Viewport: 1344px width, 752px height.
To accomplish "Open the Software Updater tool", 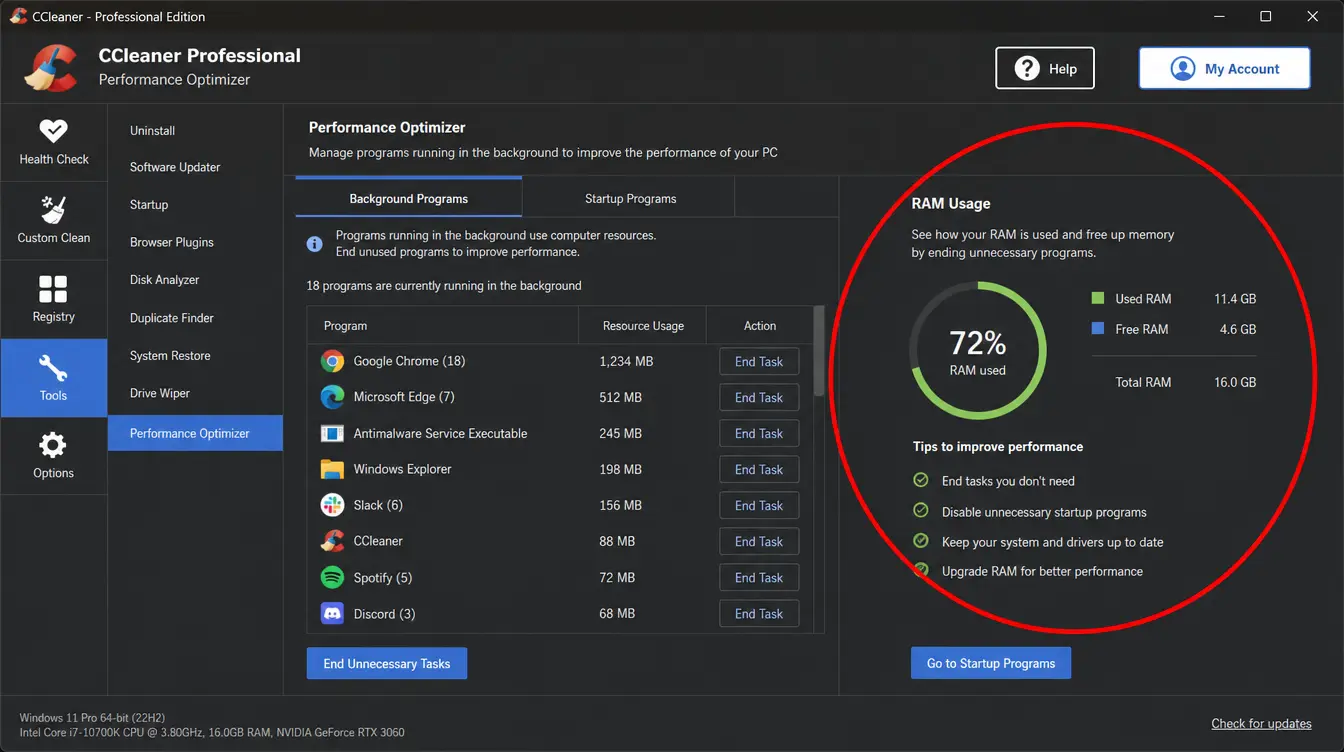I will [175, 168].
